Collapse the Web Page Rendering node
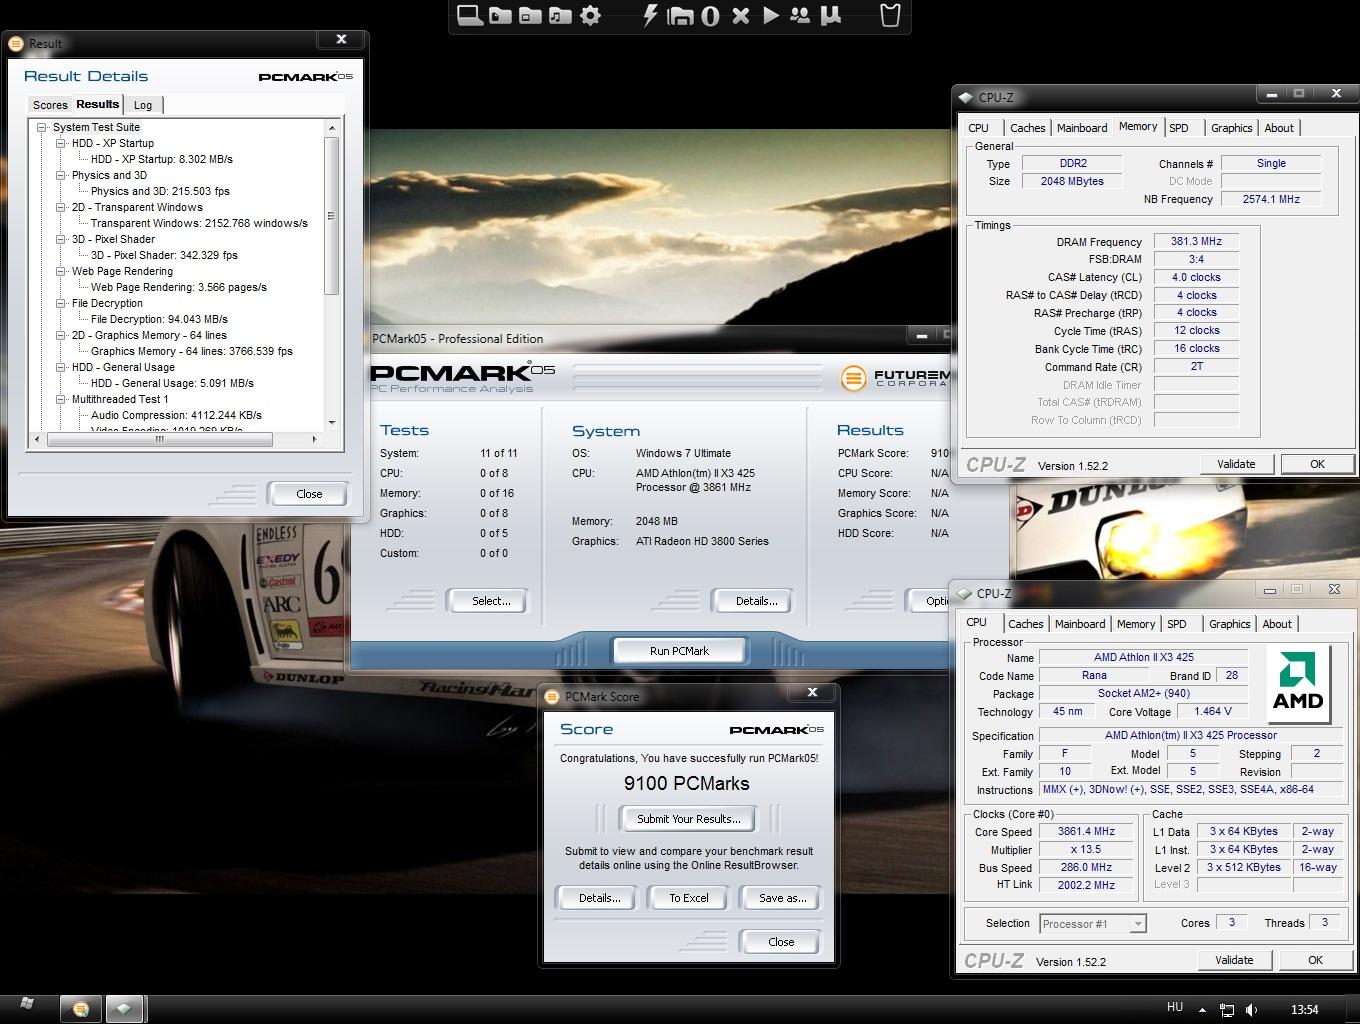 tap(61, 271)
